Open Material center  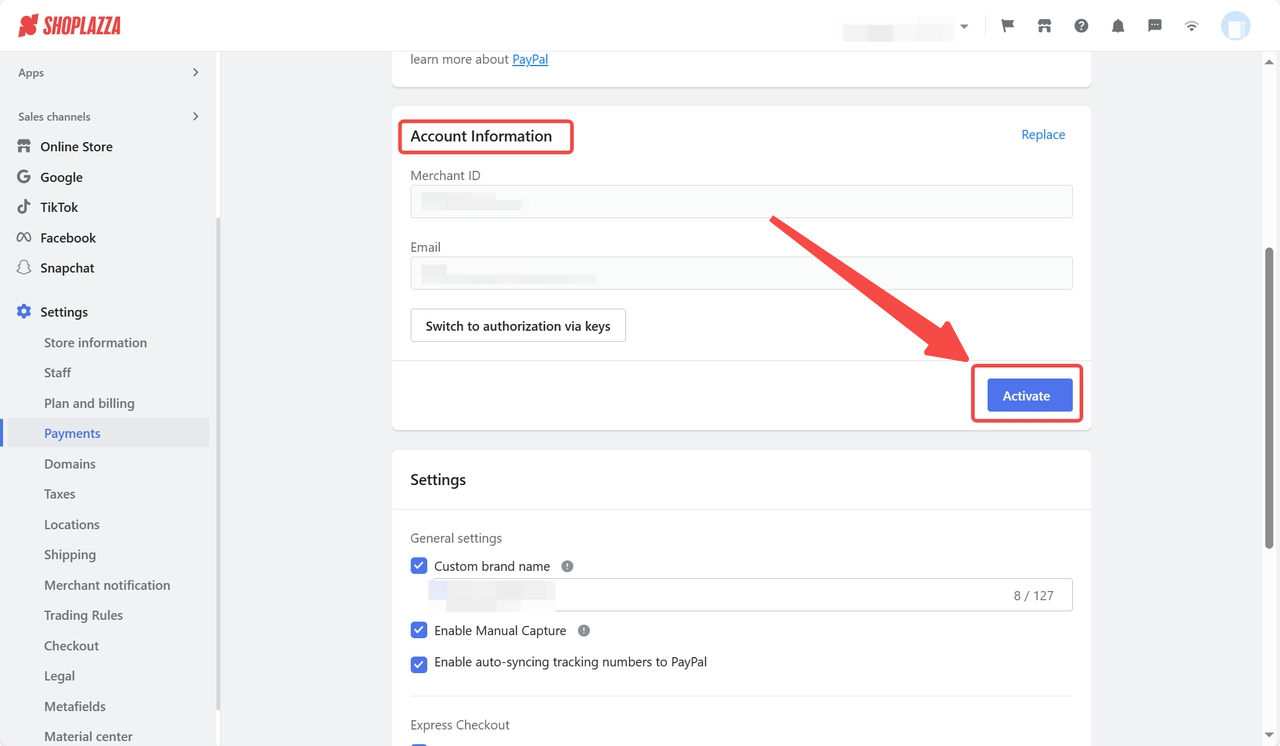[88, 737]
